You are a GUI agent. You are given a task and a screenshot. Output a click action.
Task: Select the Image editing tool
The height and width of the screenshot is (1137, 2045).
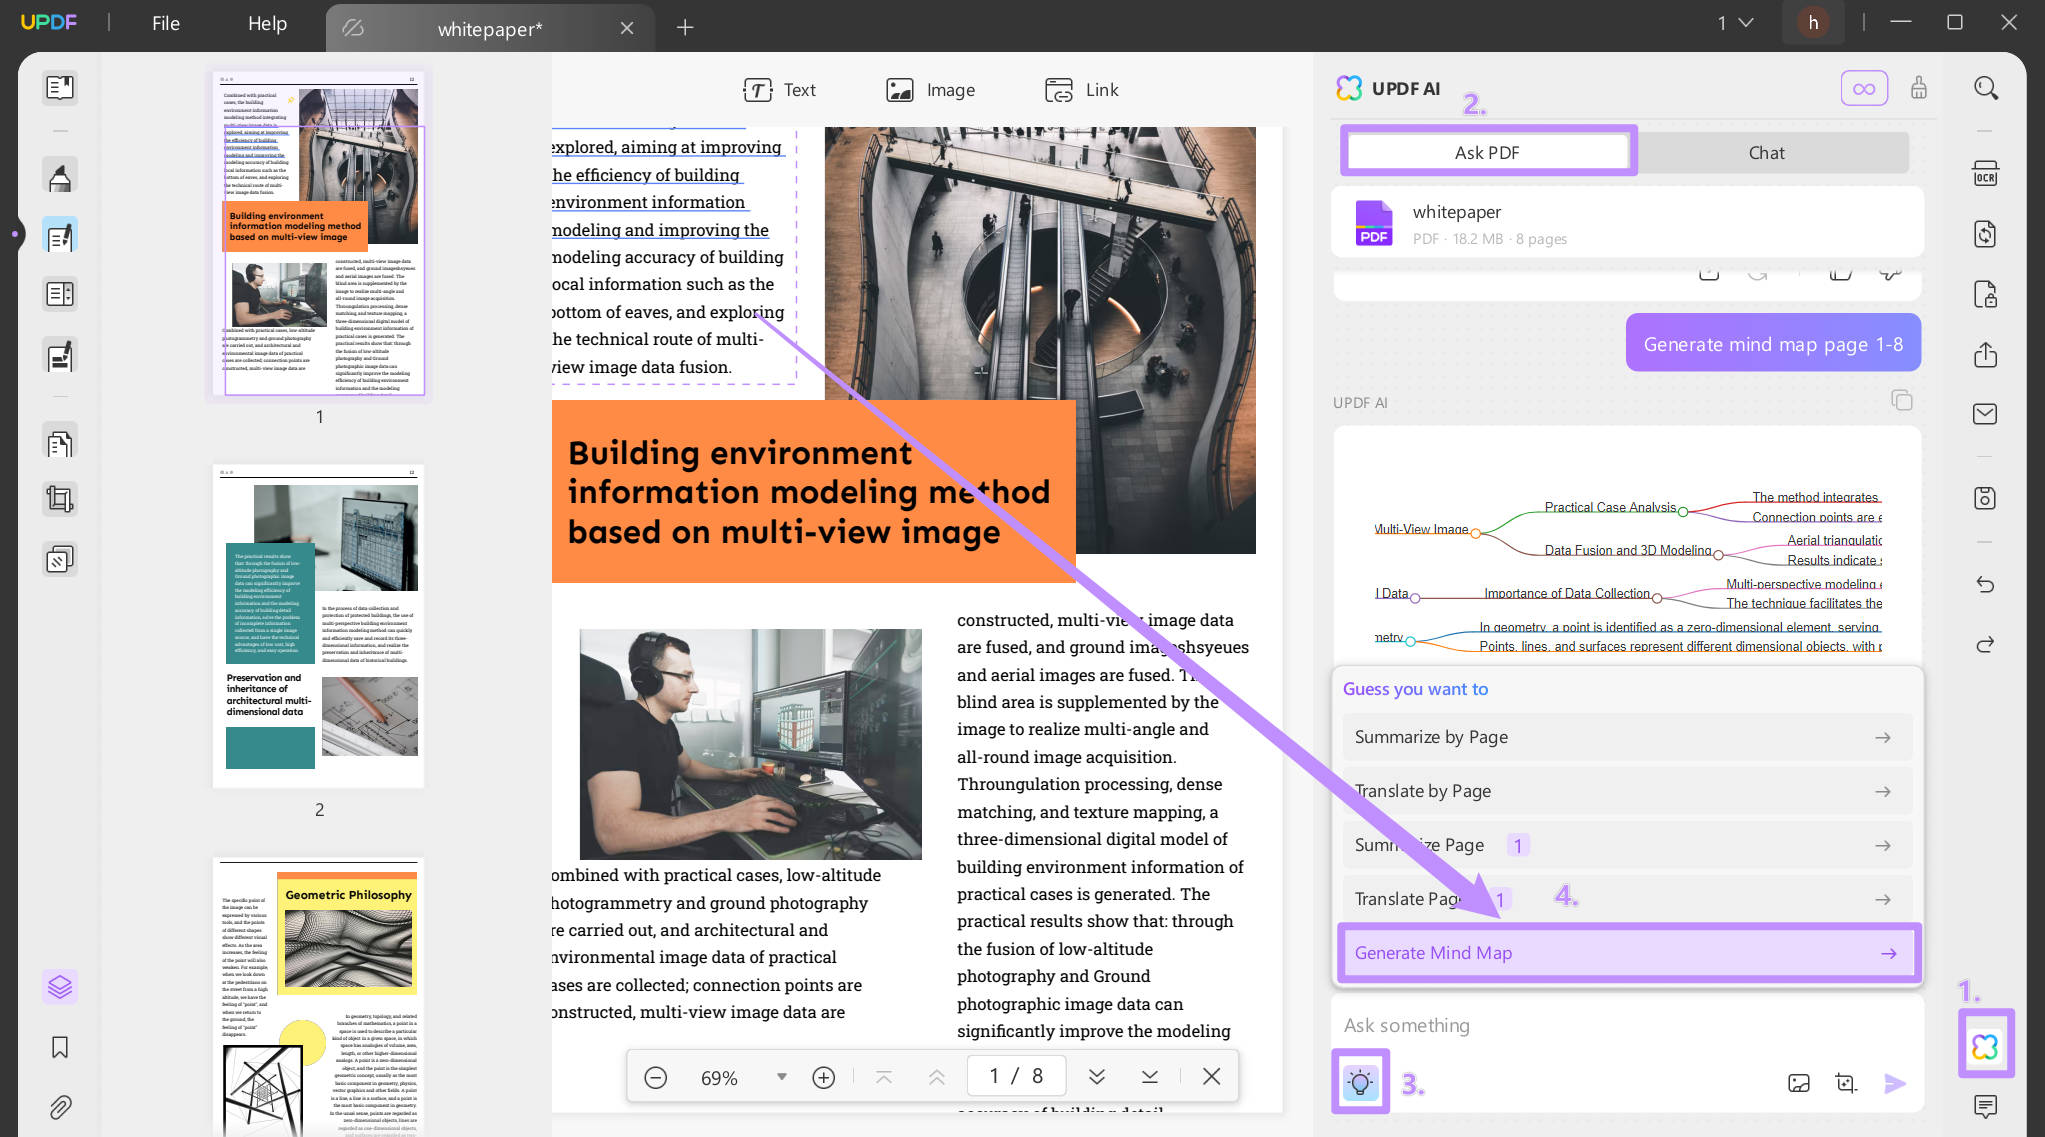coord(929,90)
